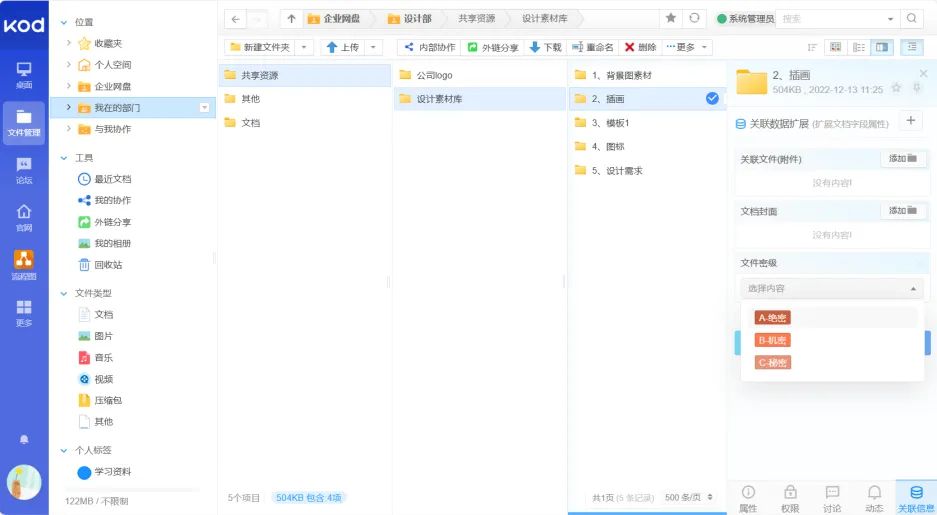Favorite 2、插画 with the star in panel header
This screenshot has height=515, width=937.
896,88
